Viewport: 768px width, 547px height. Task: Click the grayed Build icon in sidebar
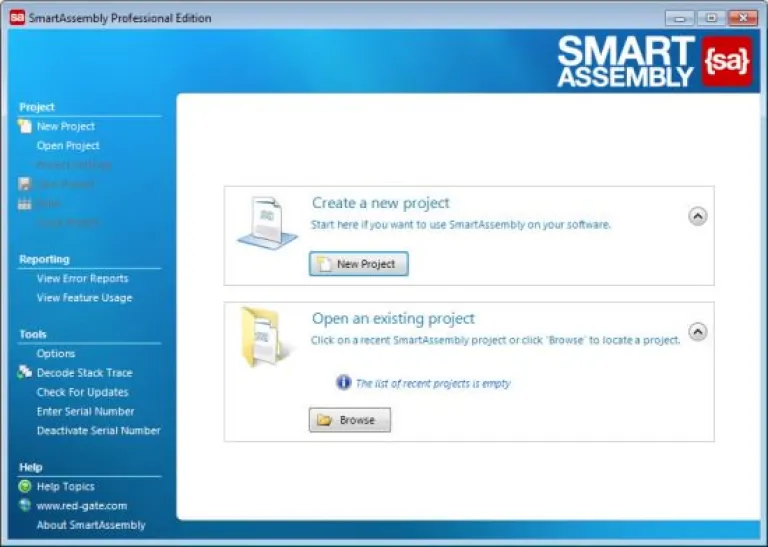click(24, 203)
